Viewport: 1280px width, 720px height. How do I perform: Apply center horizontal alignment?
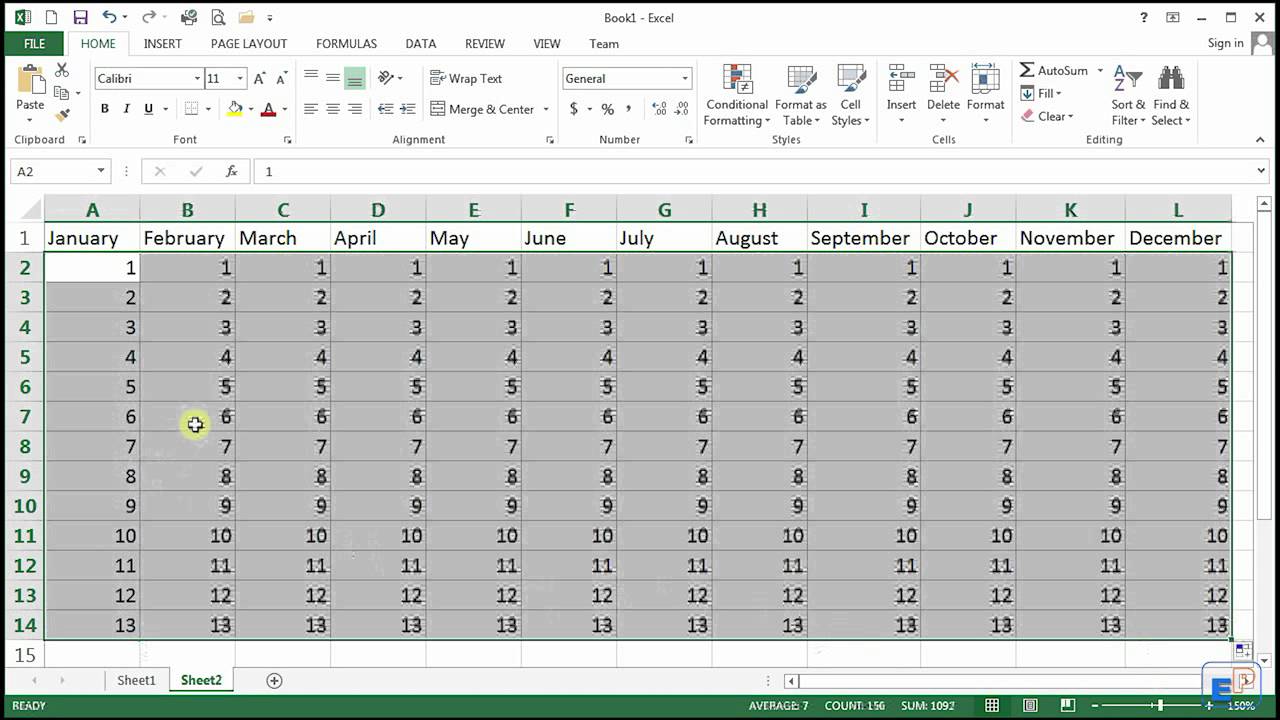[x=333, y=109]
